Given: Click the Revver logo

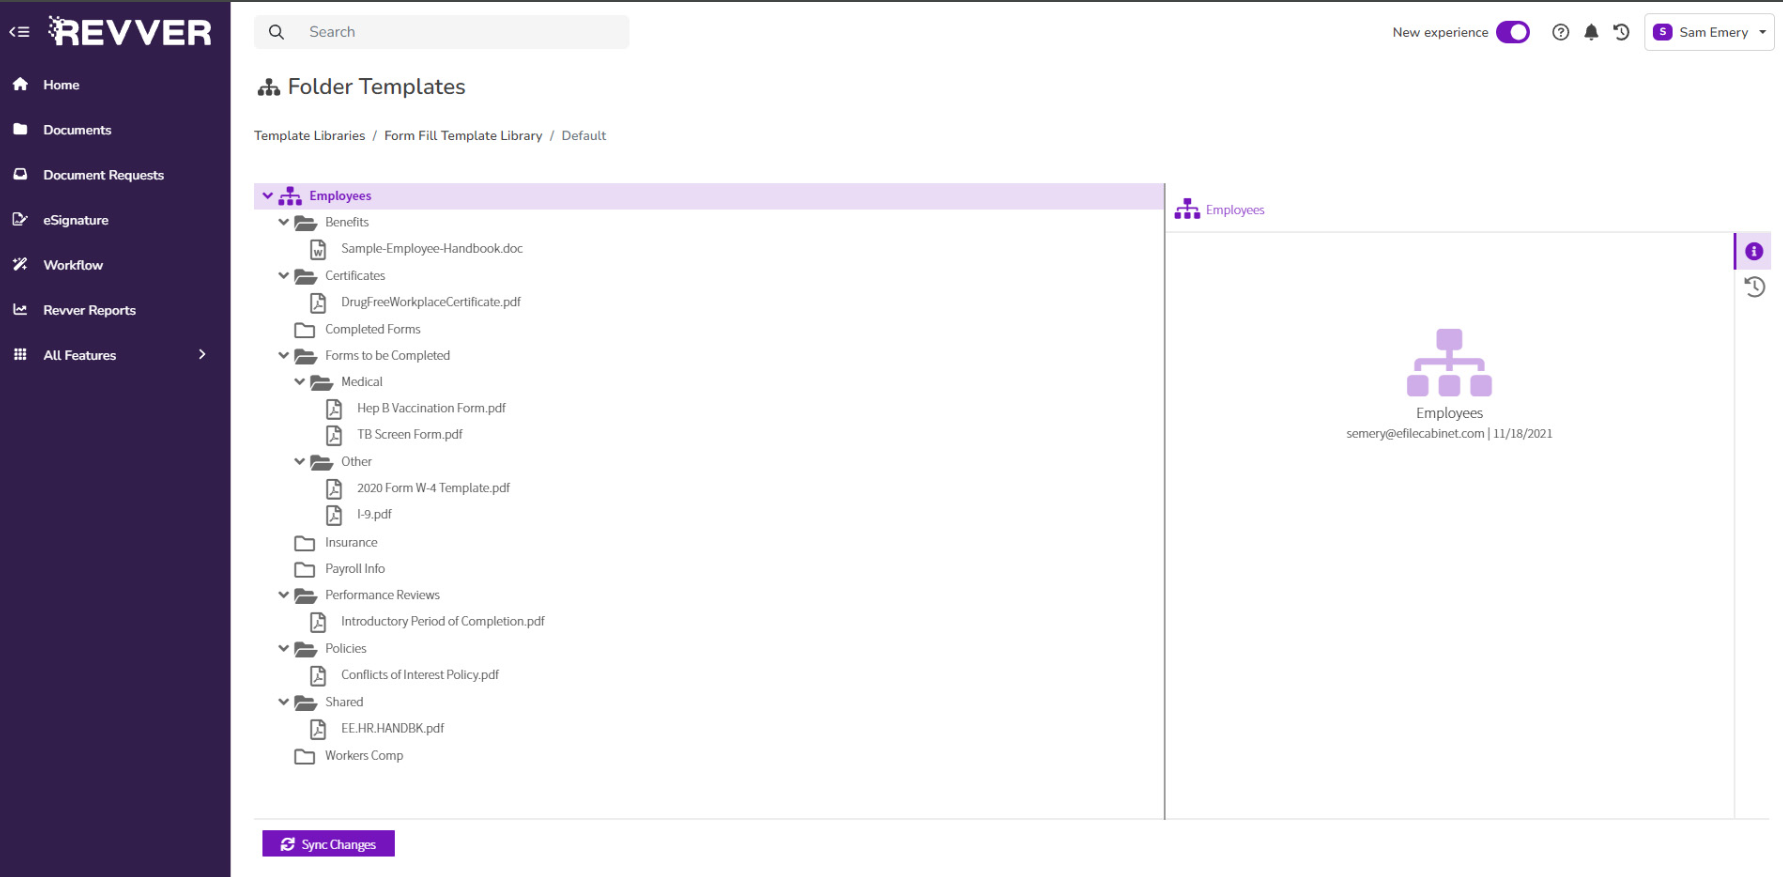Looking at the screenshot, I should [x=130, y=32].
